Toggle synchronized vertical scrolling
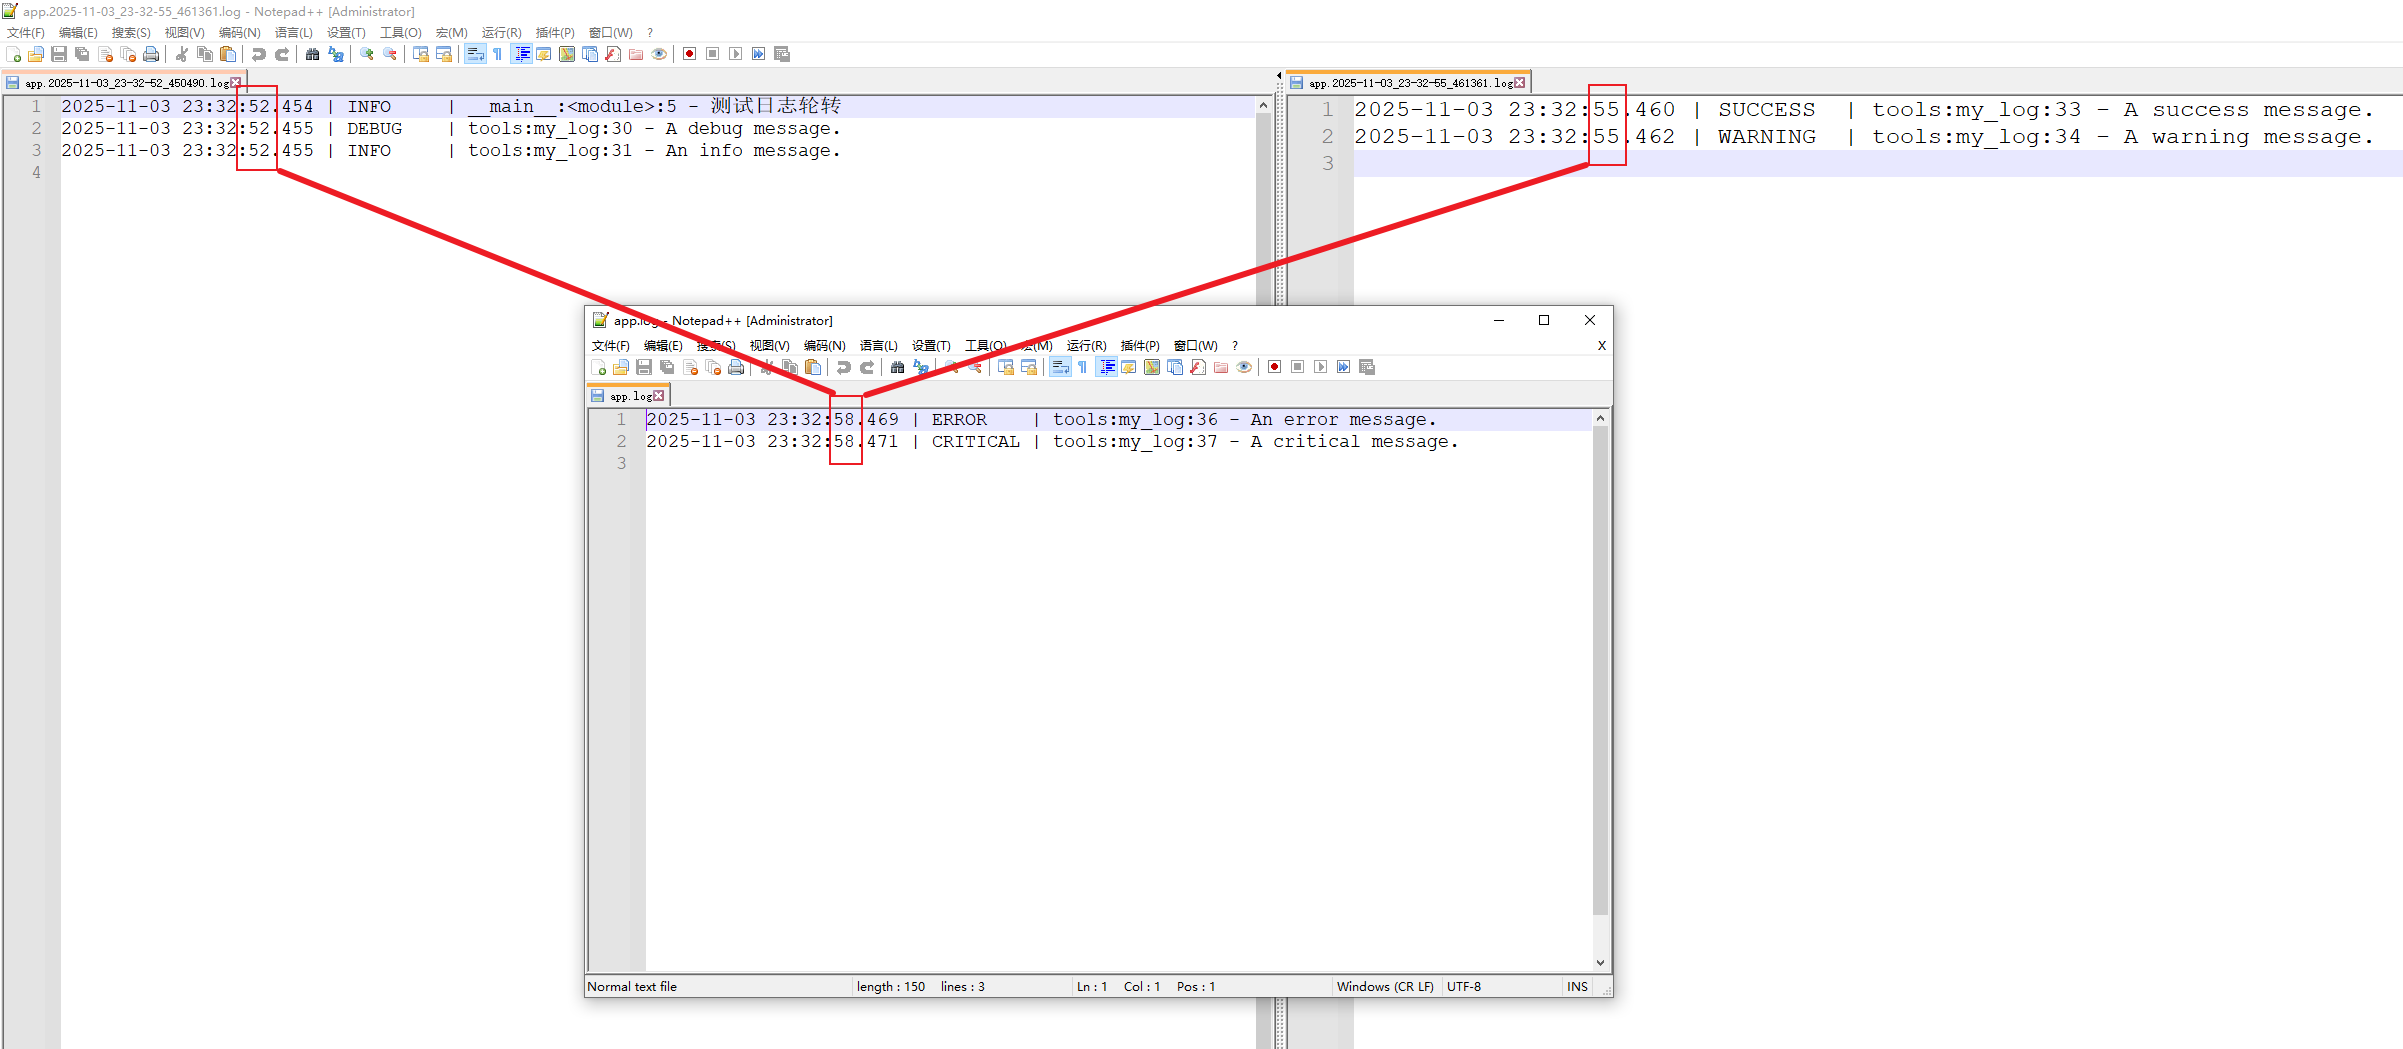 pos(421,54)
